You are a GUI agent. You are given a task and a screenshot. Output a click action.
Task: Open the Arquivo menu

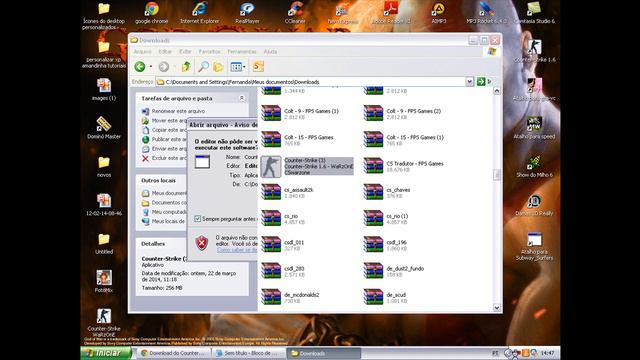coord(142,51)
